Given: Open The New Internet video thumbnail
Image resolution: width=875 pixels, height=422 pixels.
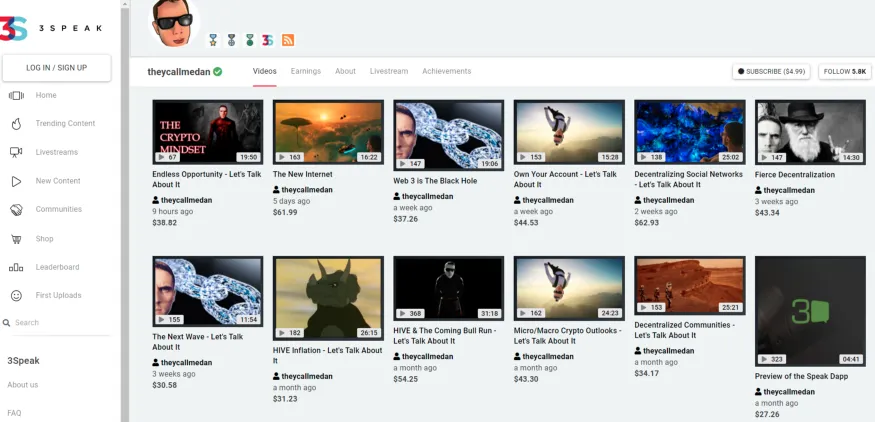Looking at the screenshot, I should pos(328,132).
